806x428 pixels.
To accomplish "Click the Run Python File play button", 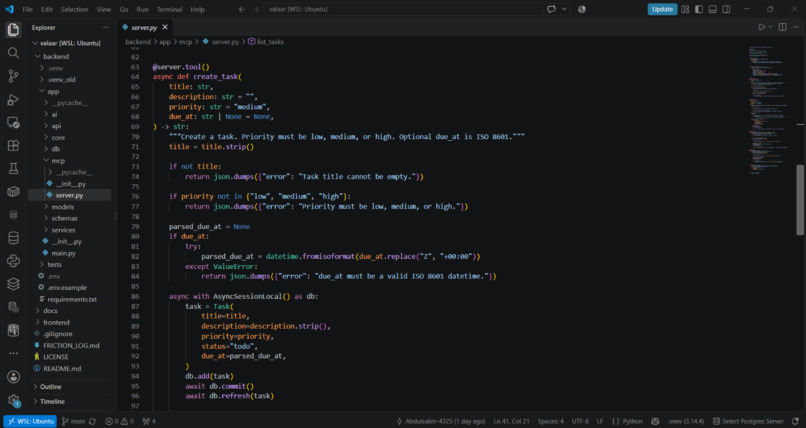I will tap(762, 27).
